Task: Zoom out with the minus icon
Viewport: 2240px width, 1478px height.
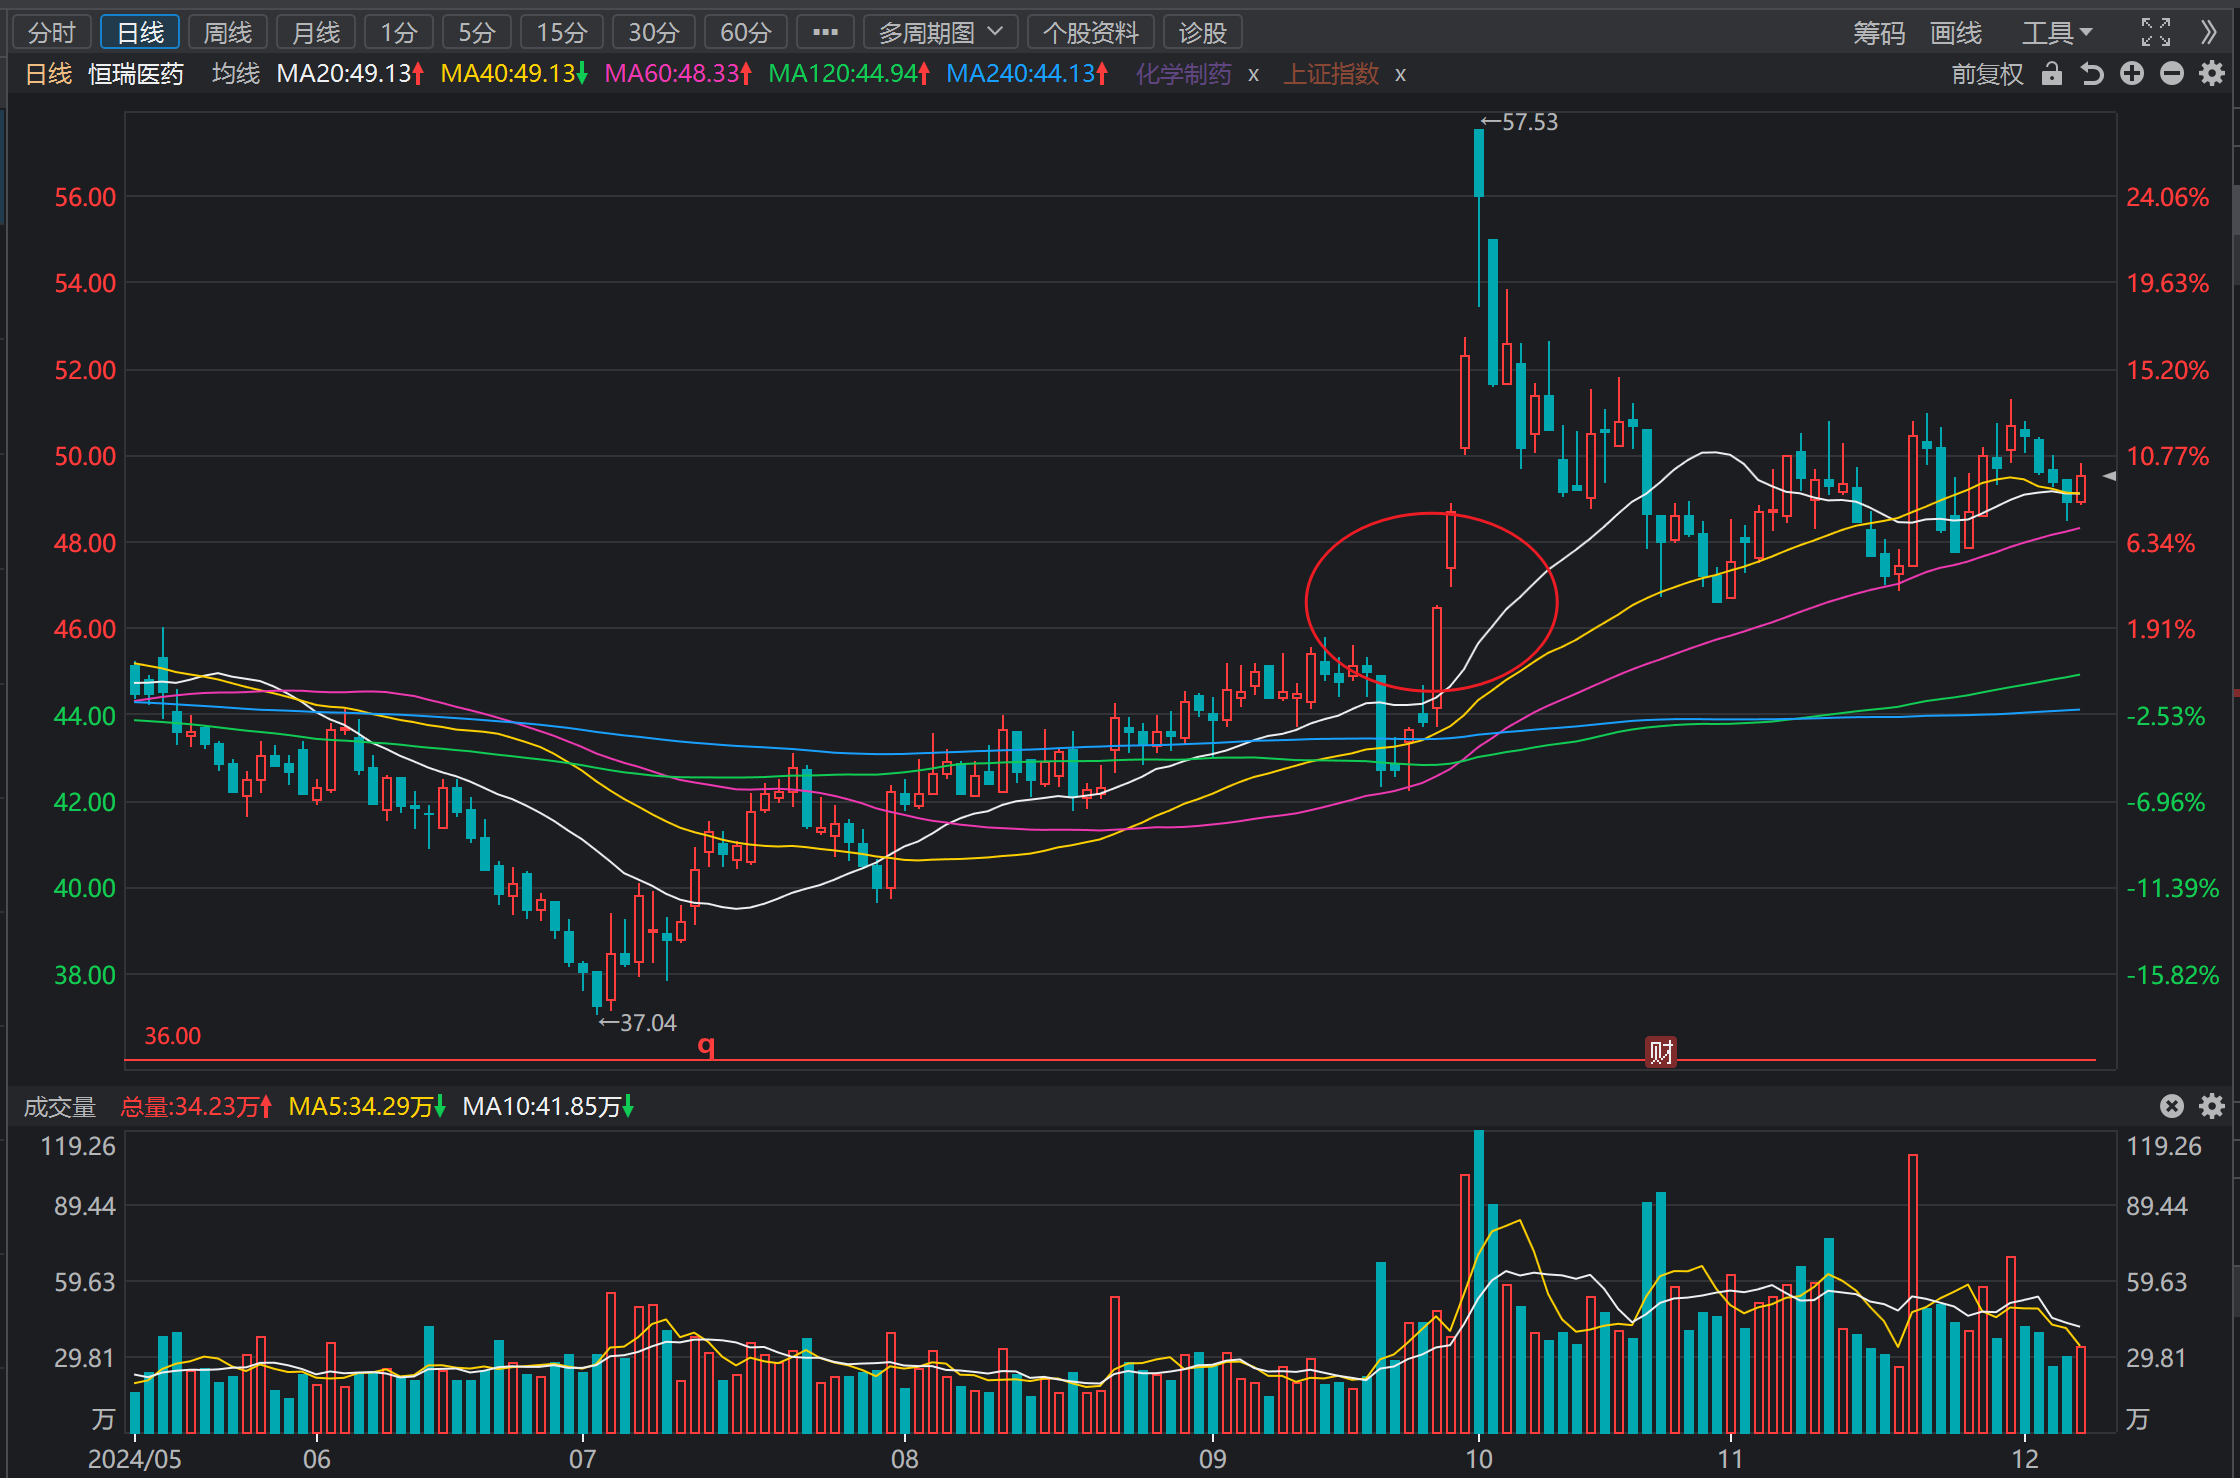Action: 2172,74
